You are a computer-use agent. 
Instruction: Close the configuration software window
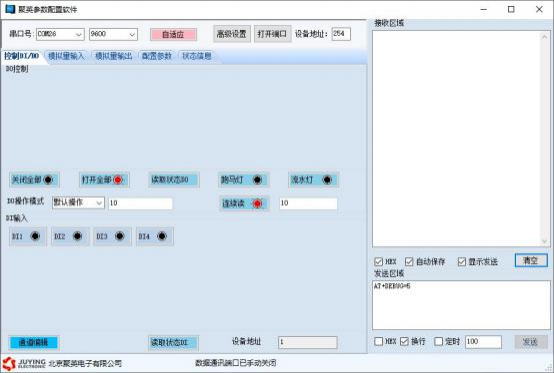click(539, 10)
